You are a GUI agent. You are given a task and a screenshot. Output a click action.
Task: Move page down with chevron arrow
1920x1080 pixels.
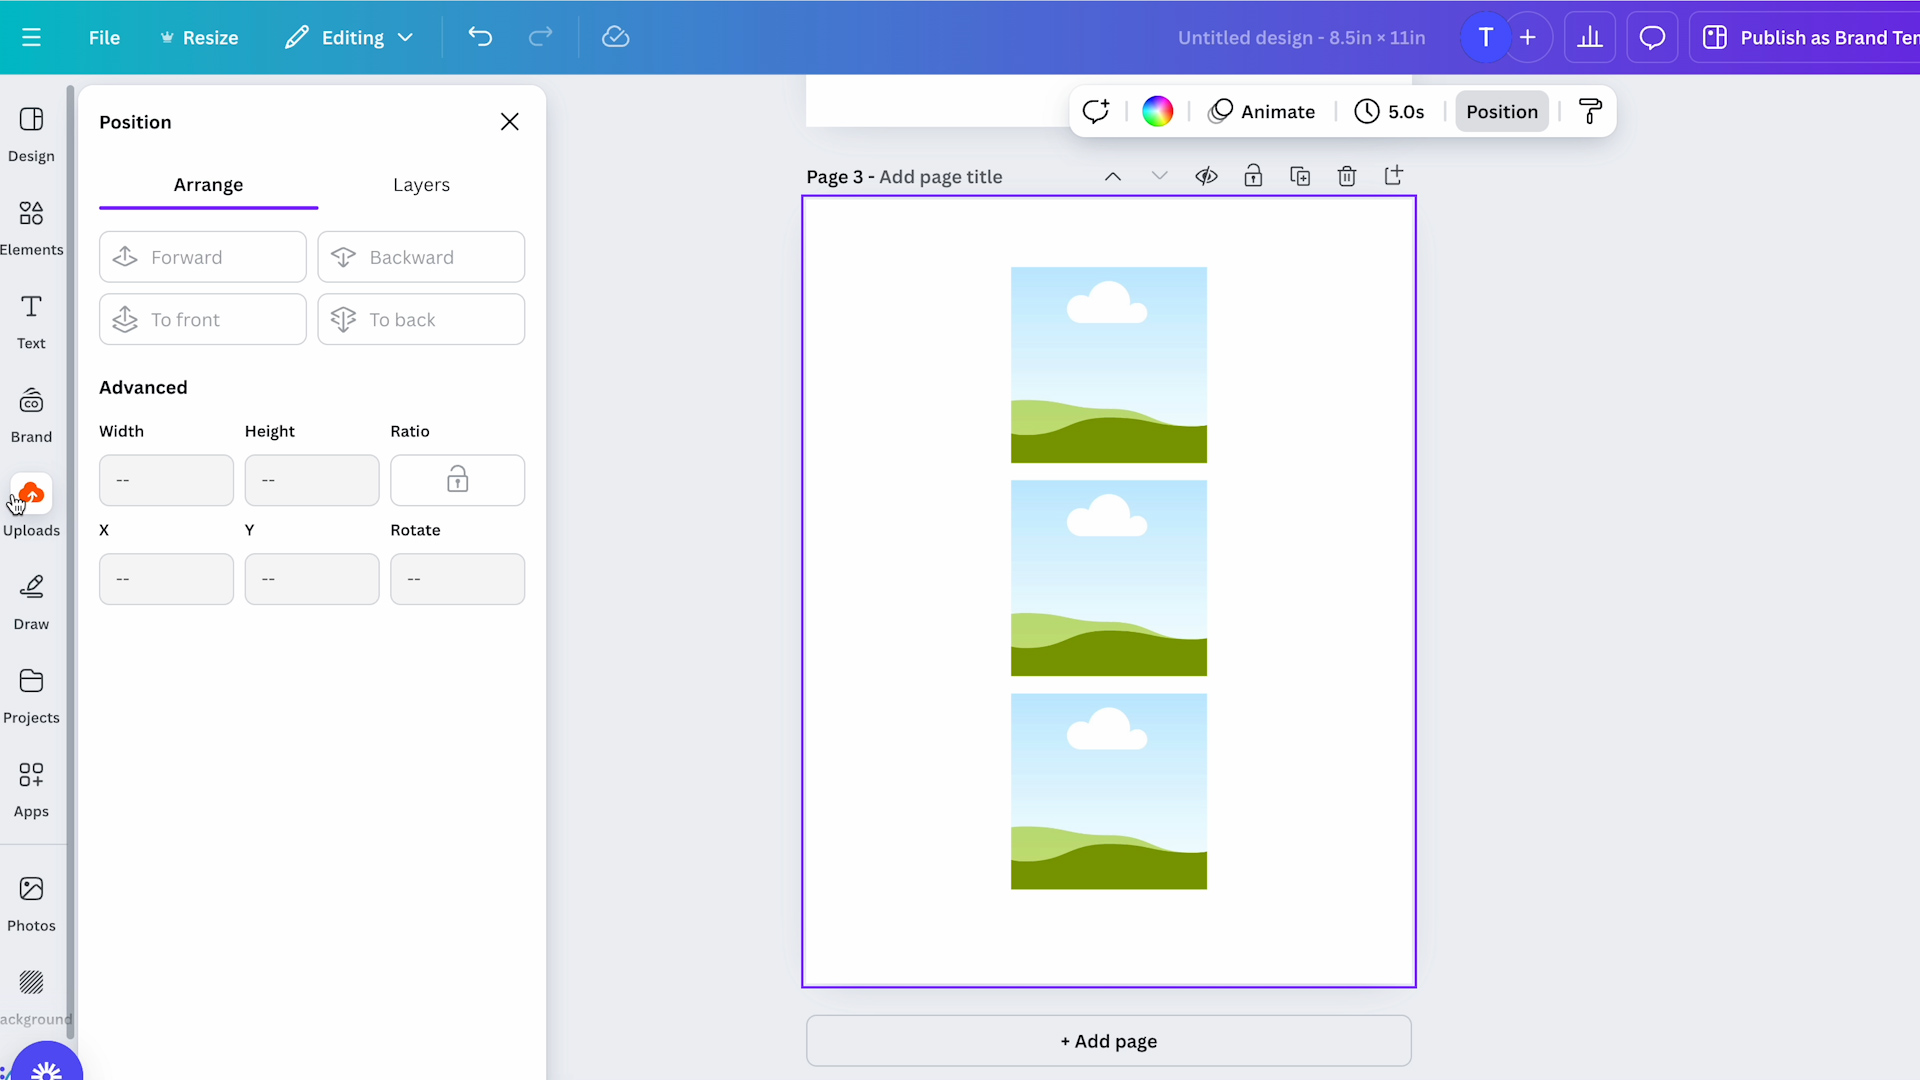tap(1159, 176)
